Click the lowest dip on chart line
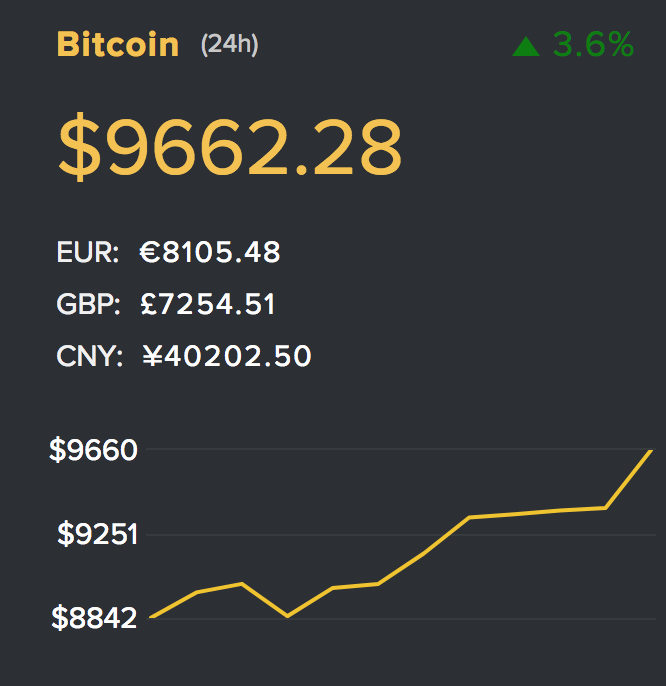Image resolution: width=666 pixels, height=686 pixels. coord(287,616)
